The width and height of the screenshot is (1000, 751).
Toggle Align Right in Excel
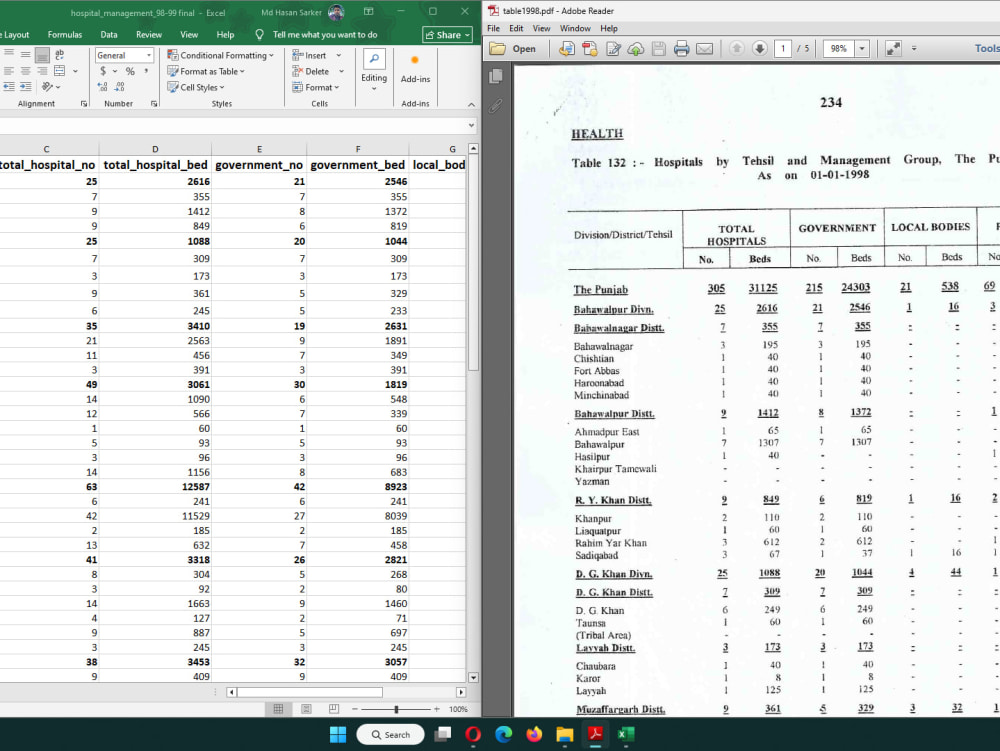click(x=42, y=71)
